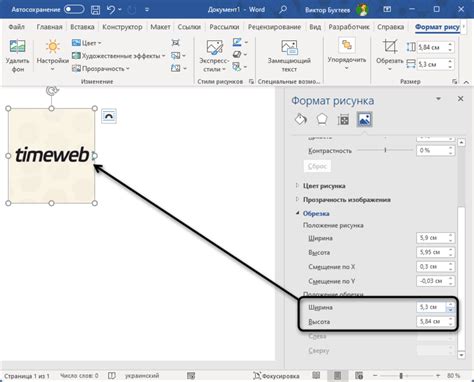
Task: Click ribbon width field 5,3 см
Action: click(433, 64)
